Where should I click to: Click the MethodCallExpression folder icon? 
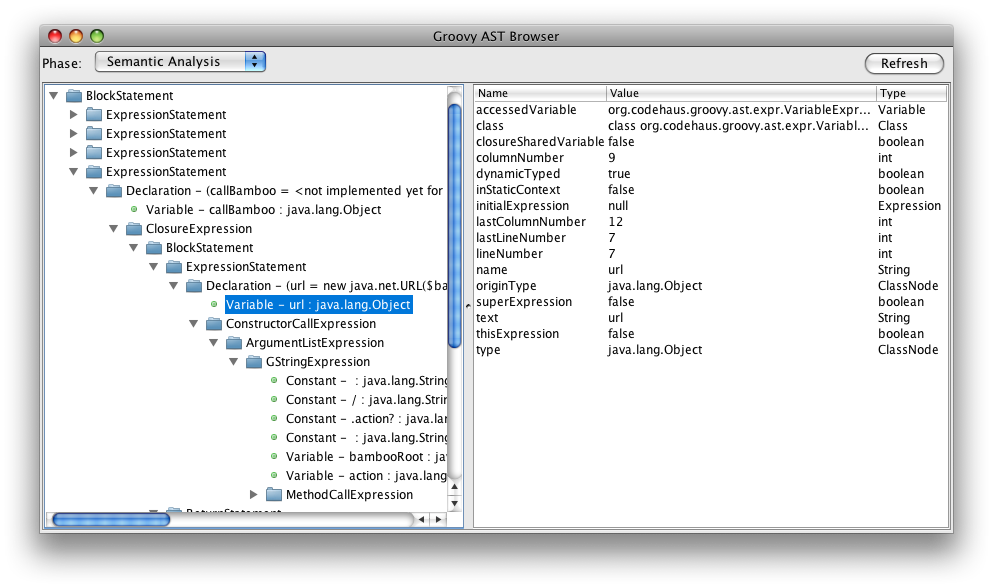(271, 494)
